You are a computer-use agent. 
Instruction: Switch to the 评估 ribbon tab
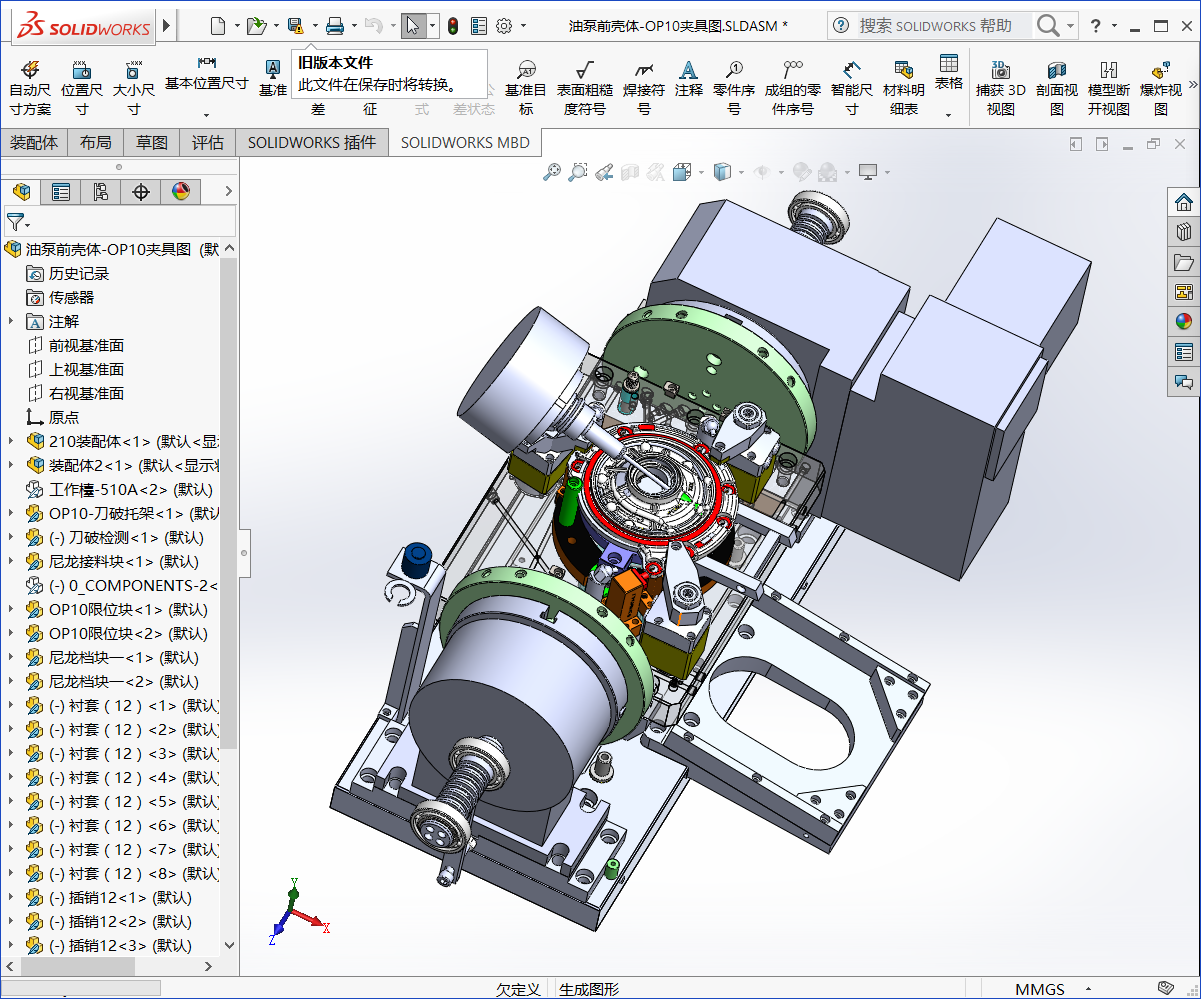[208, 142]
